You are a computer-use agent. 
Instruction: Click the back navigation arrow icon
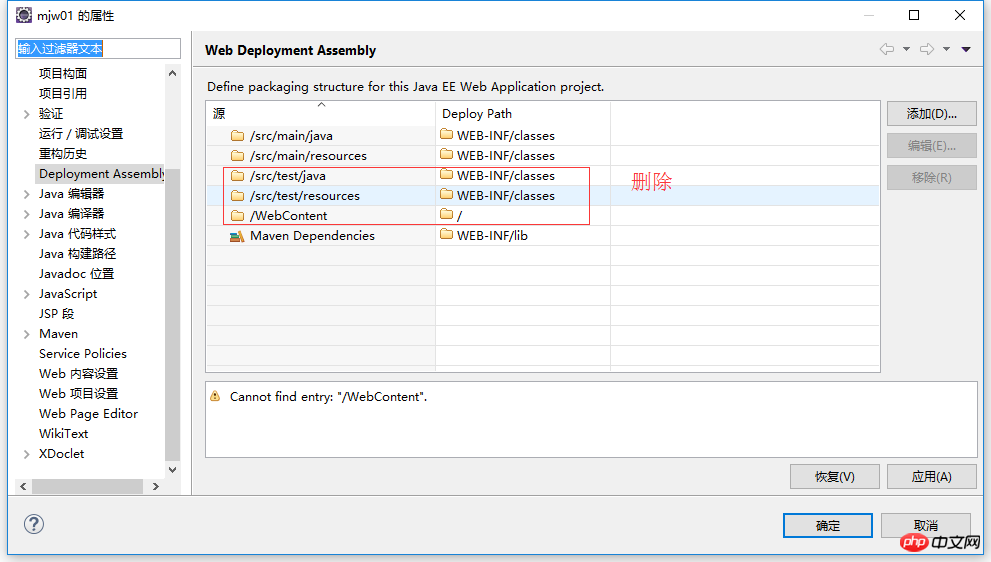click(886, 49)
